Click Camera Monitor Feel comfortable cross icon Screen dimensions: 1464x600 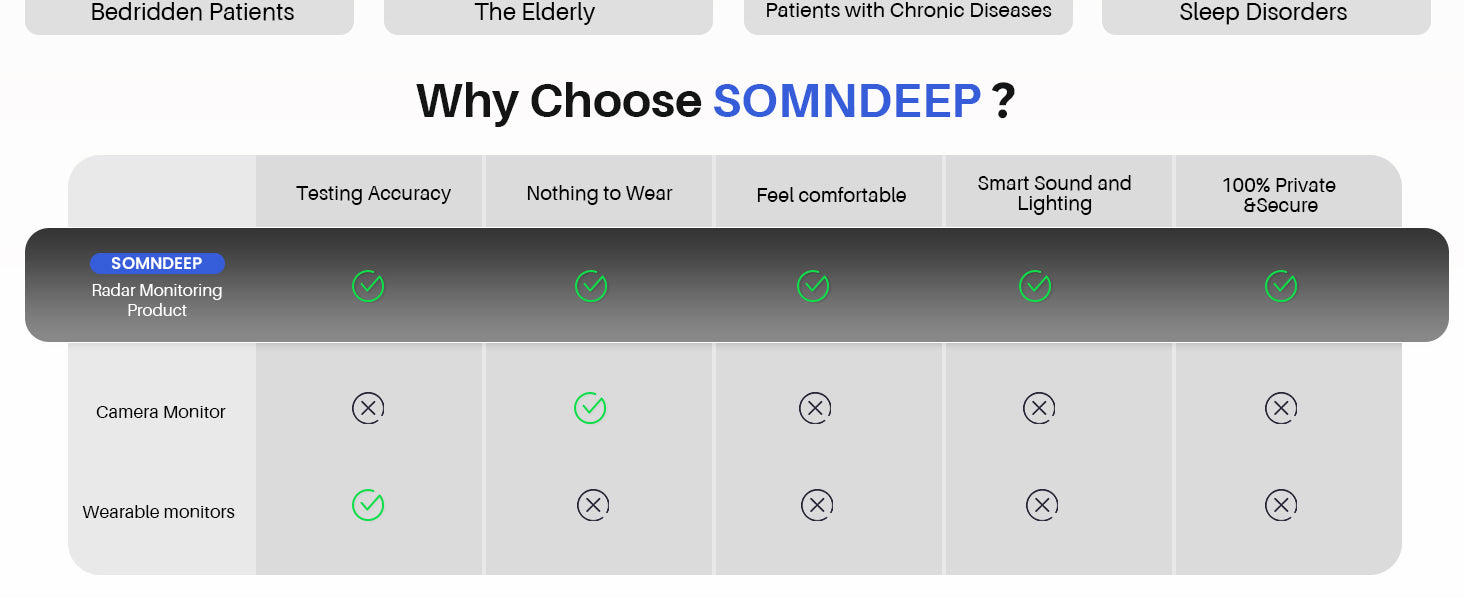pos(815,408)
